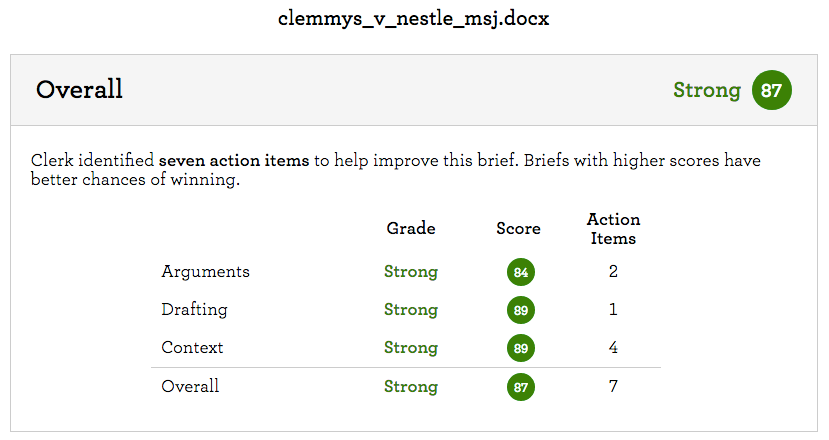Click the total action items count of 7
This screenshot has height=440, width=829.
(x=614, y=386)
